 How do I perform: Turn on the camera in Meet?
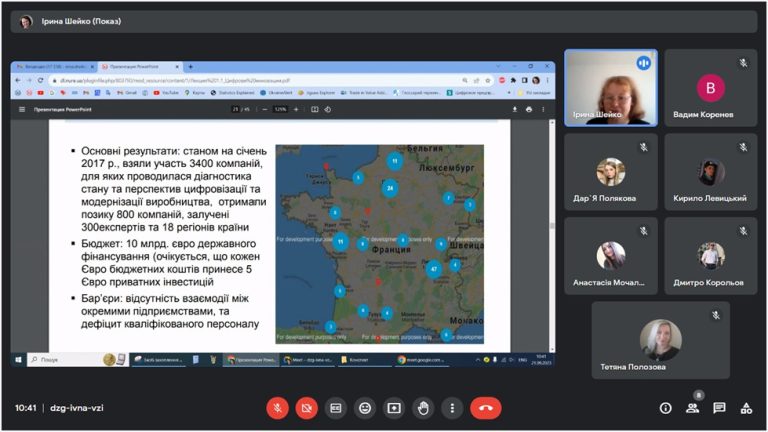(307, 408)
